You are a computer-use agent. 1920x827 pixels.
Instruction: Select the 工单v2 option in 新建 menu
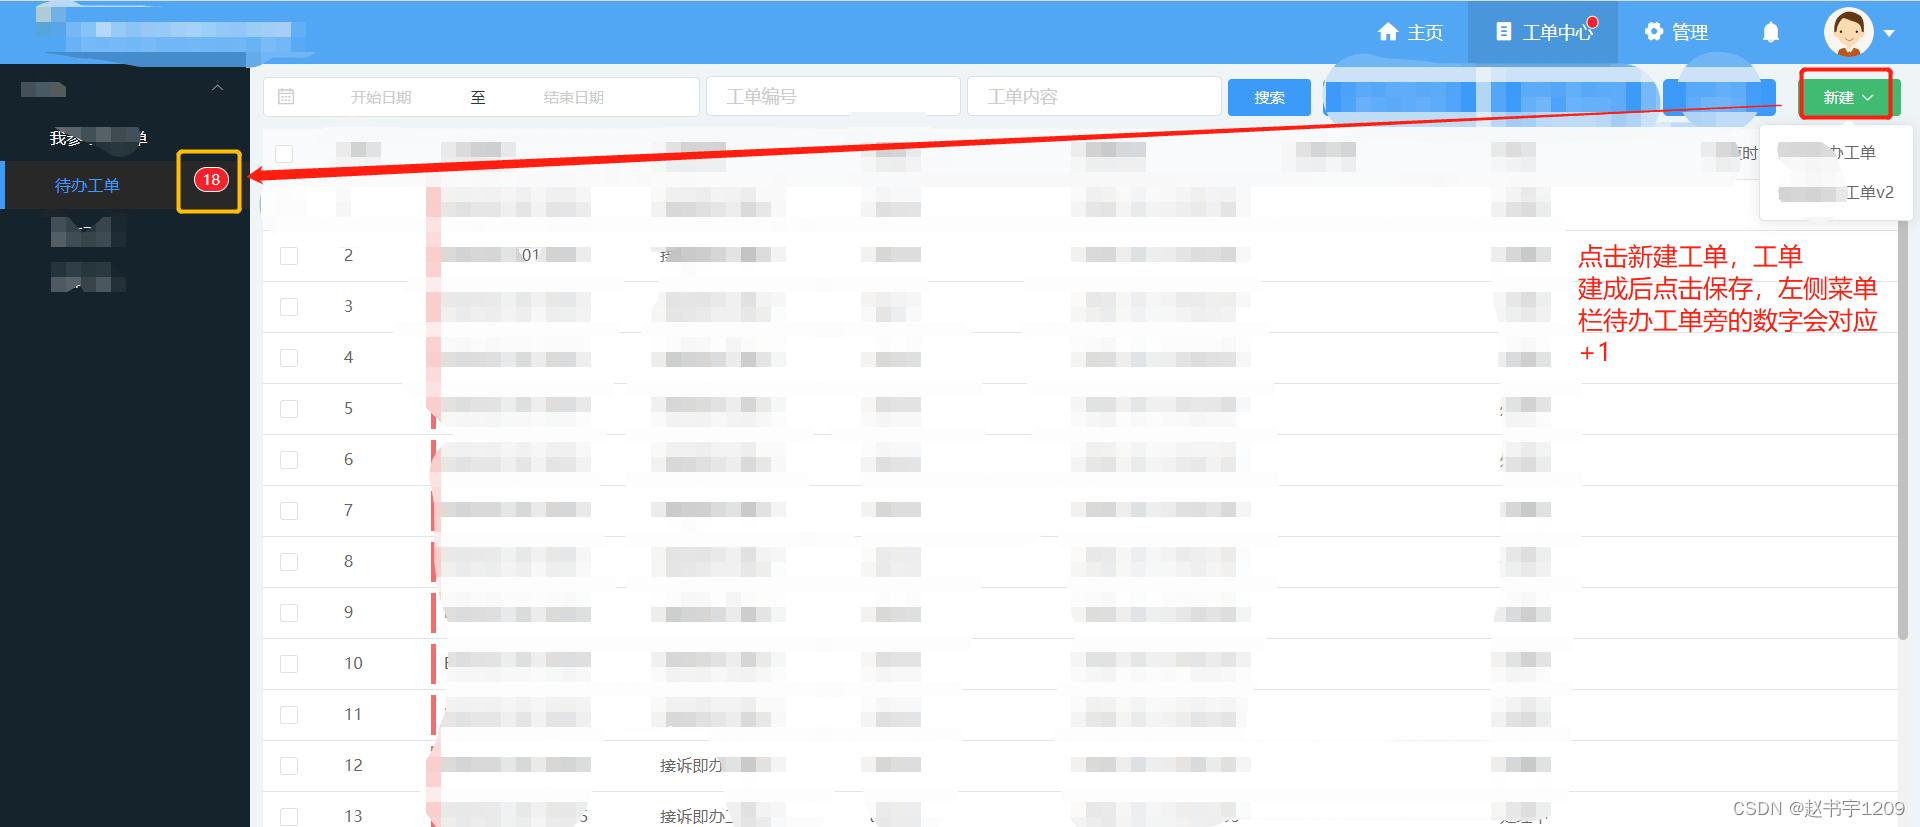(x=1836, y=192)
